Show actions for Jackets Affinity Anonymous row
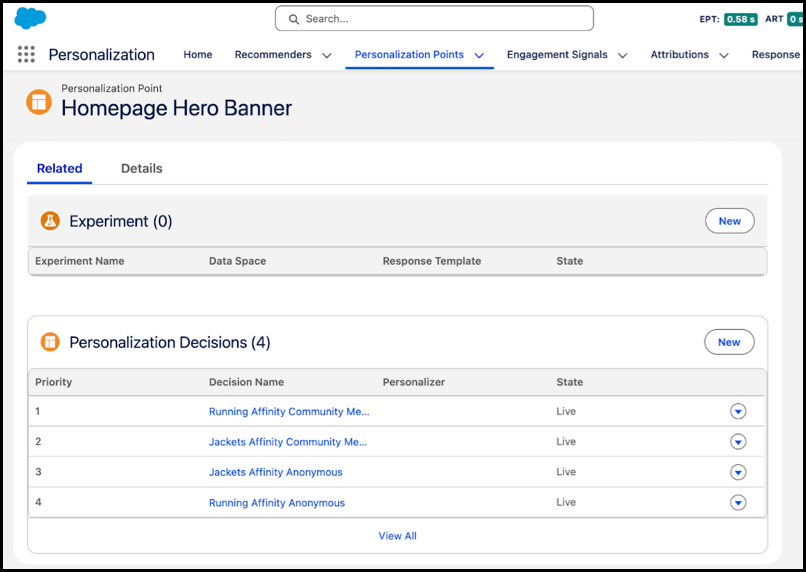The image size is (806, 572). pyautogui.click(x=738, y=472)
